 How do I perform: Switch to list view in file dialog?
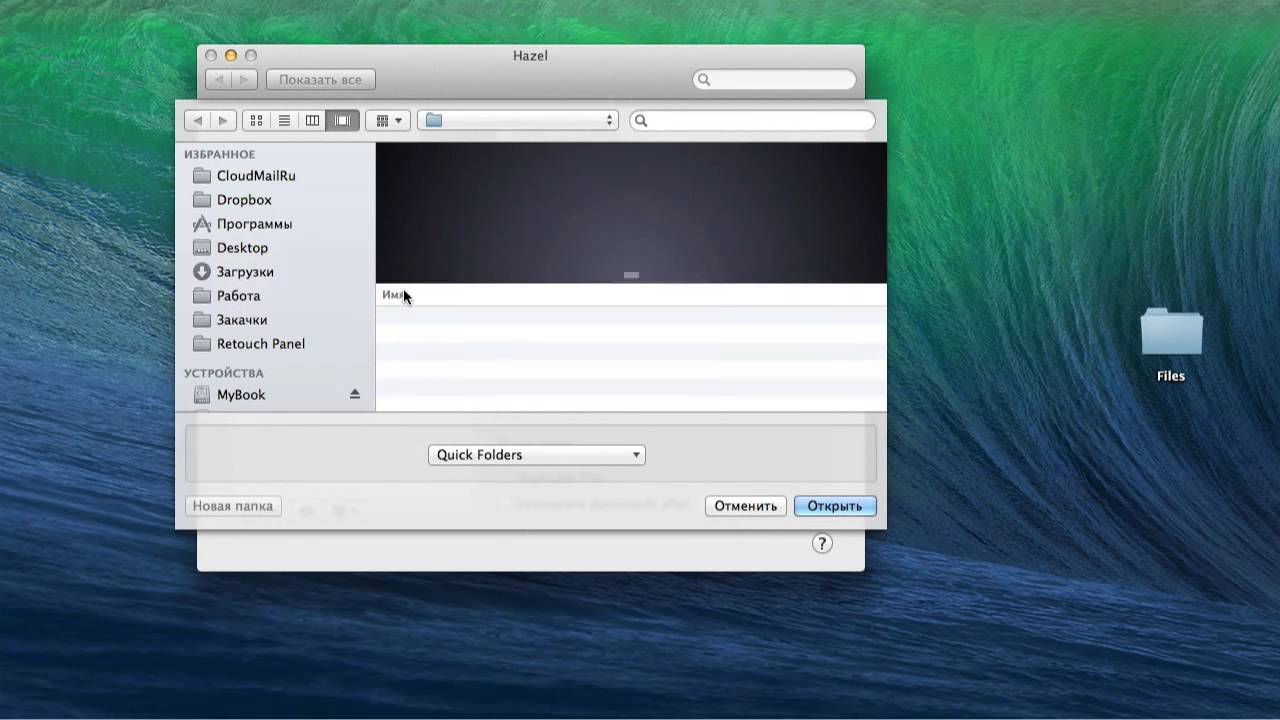pyautogui.click(x=284, y=120)
